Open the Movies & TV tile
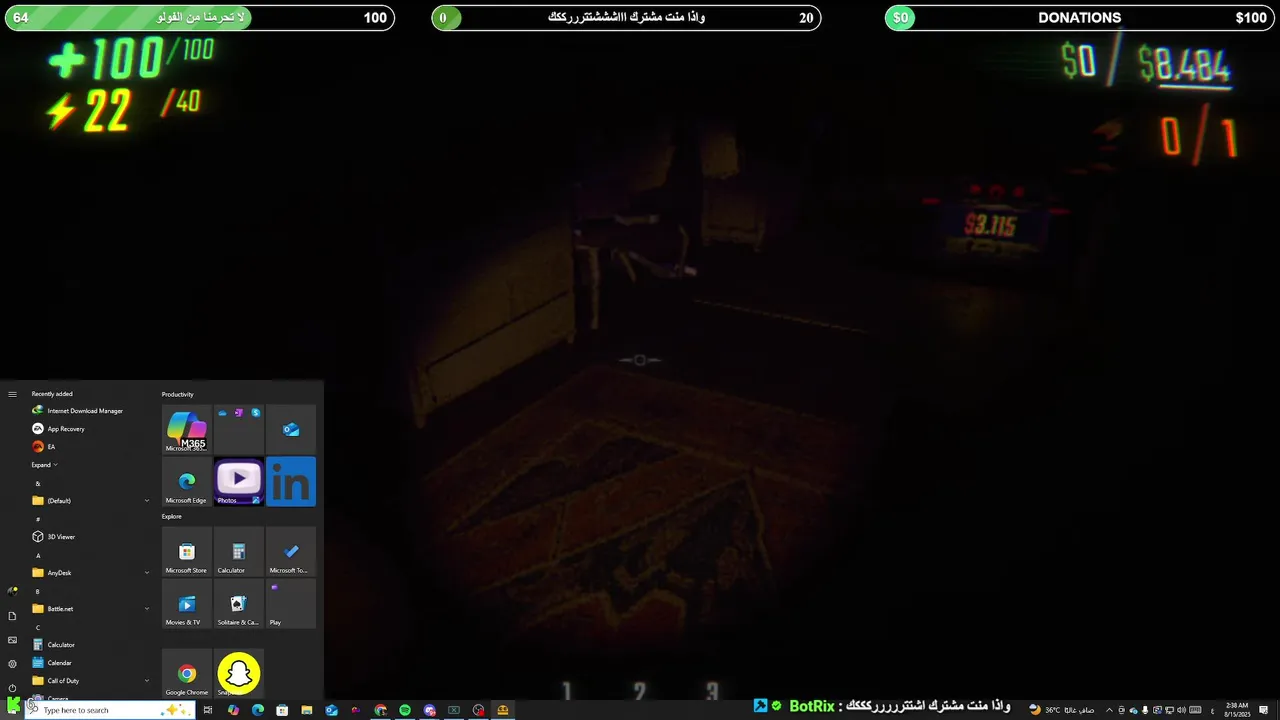The width and height of the screenshot is (1280, 720). pos(187,603)
